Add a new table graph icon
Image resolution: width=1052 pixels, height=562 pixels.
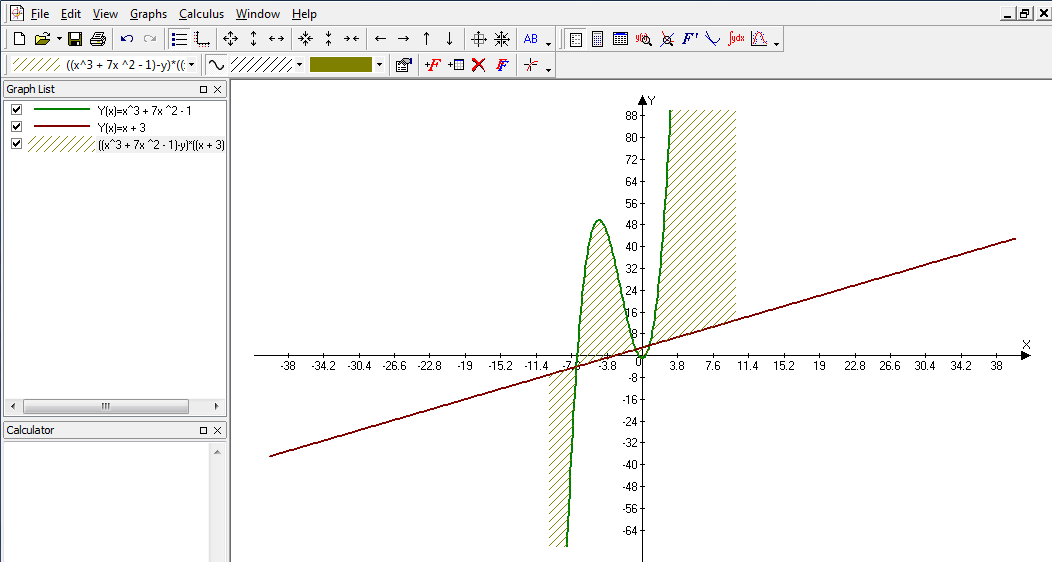tap(456, 65)
